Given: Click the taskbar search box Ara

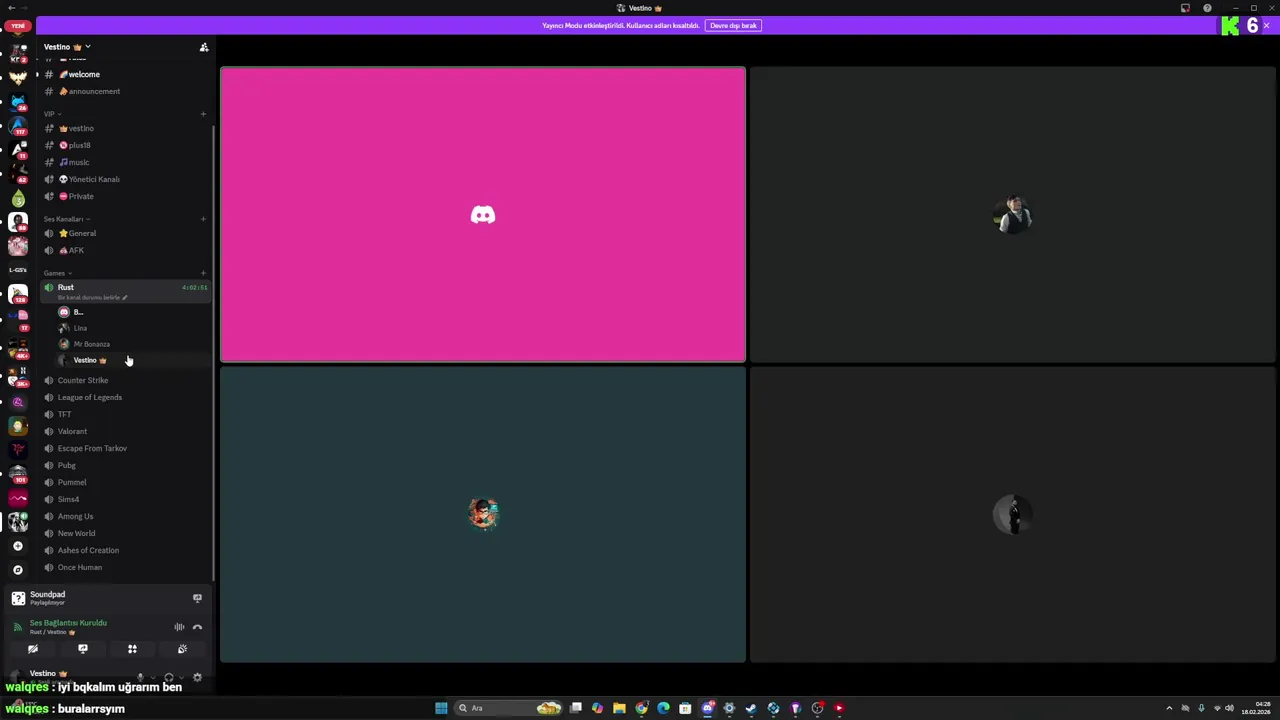Looking at the screenshot, I should point(508,708).
